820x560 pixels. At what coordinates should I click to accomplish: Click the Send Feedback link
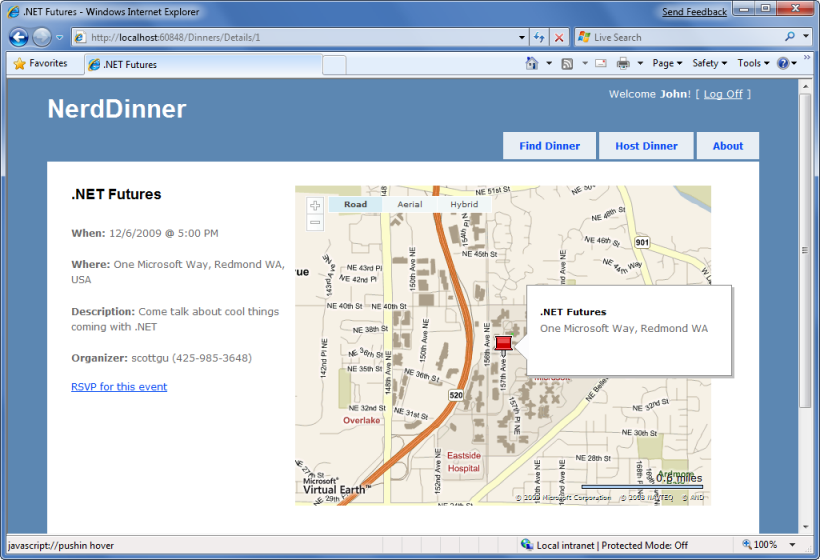point(694,12)
